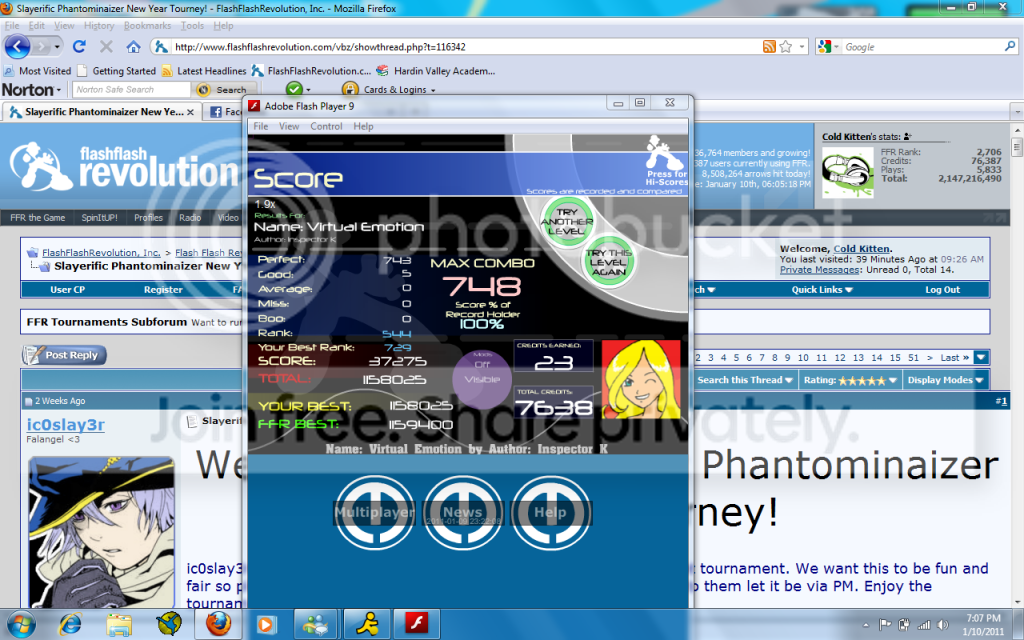Open the Control menu in Flash Player
This screenshot has width=1024, height=640.
[326, 127]
